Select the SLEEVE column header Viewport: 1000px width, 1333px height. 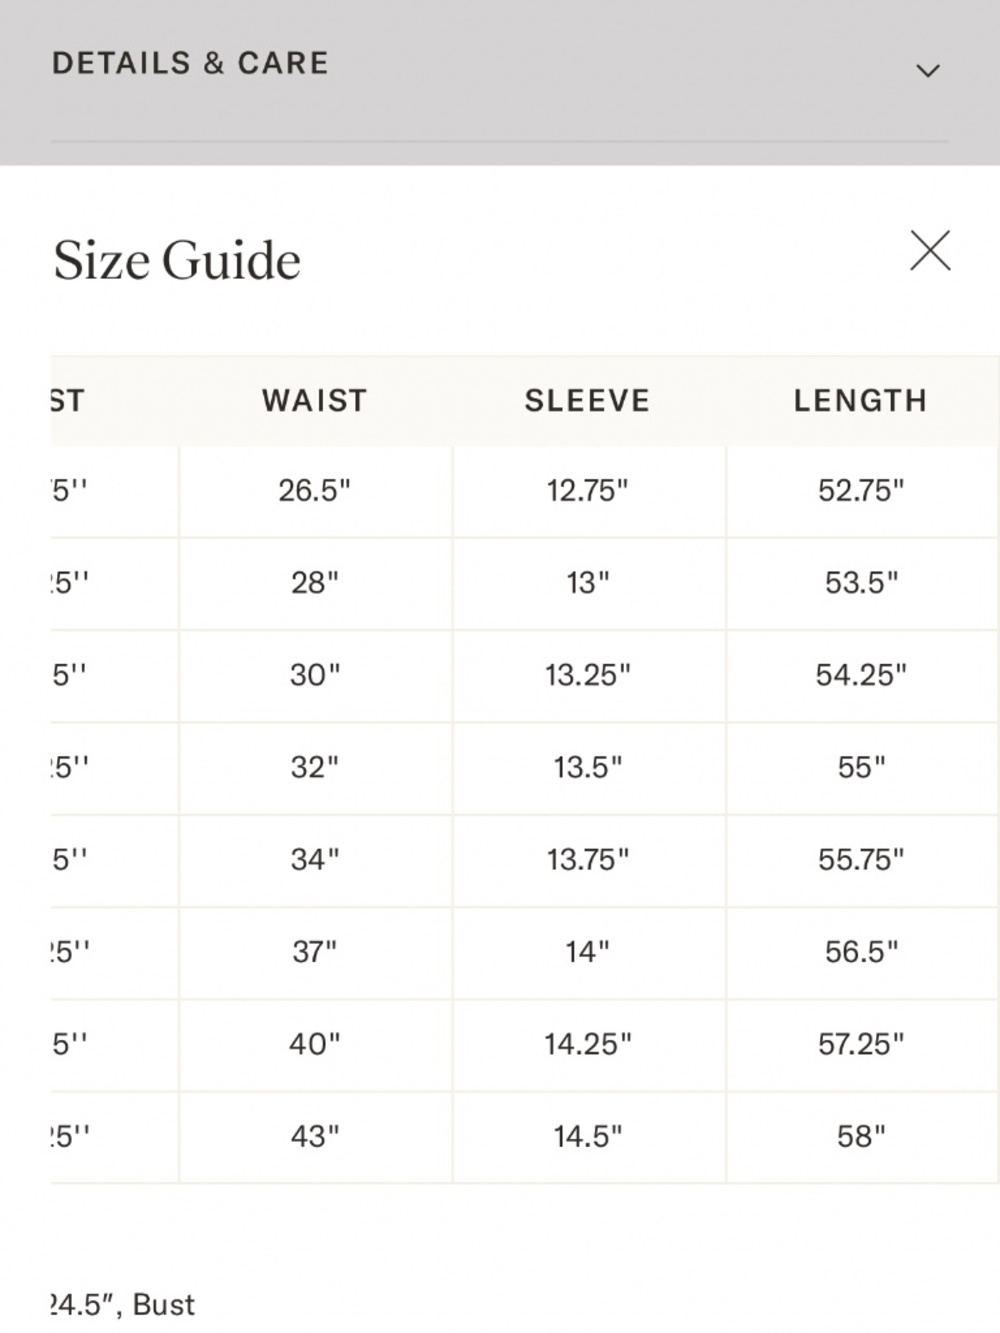[588, 401]
